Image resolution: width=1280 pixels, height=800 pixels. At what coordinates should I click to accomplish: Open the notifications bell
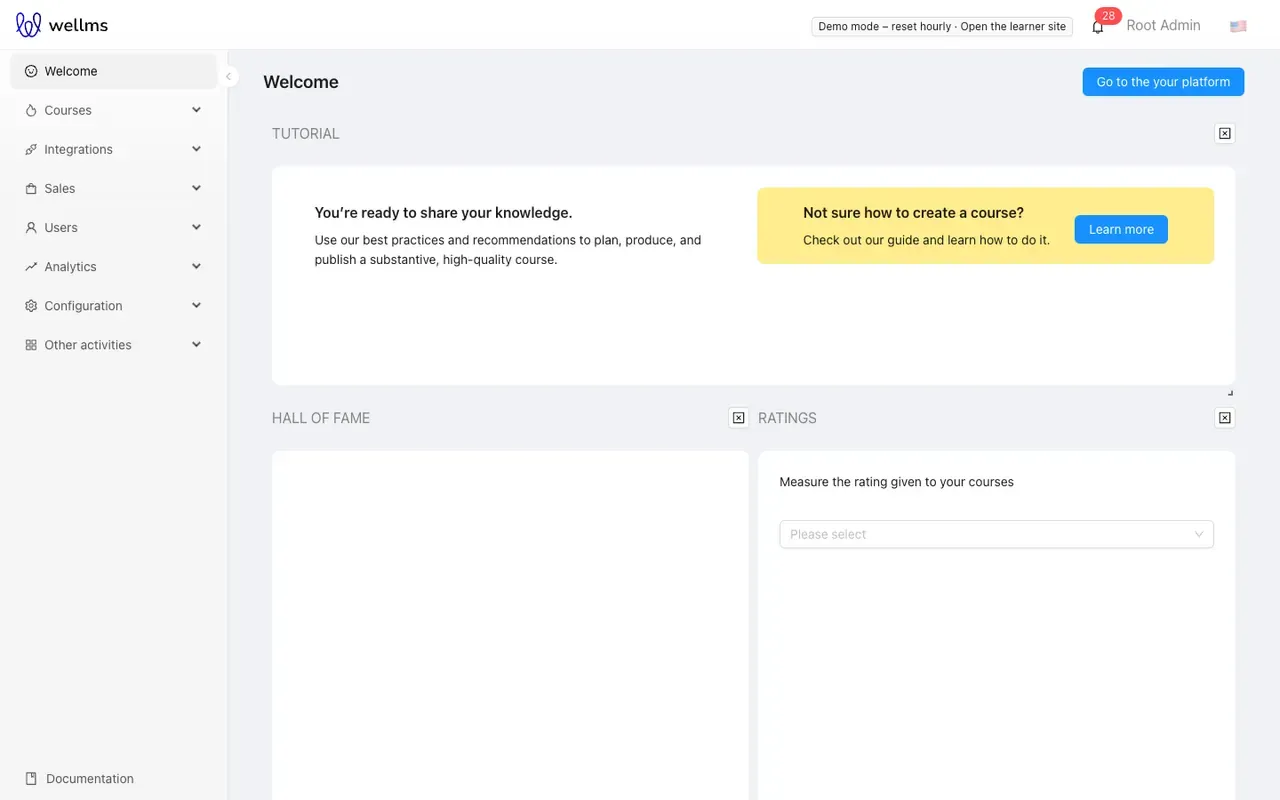tap(1097, 27)
